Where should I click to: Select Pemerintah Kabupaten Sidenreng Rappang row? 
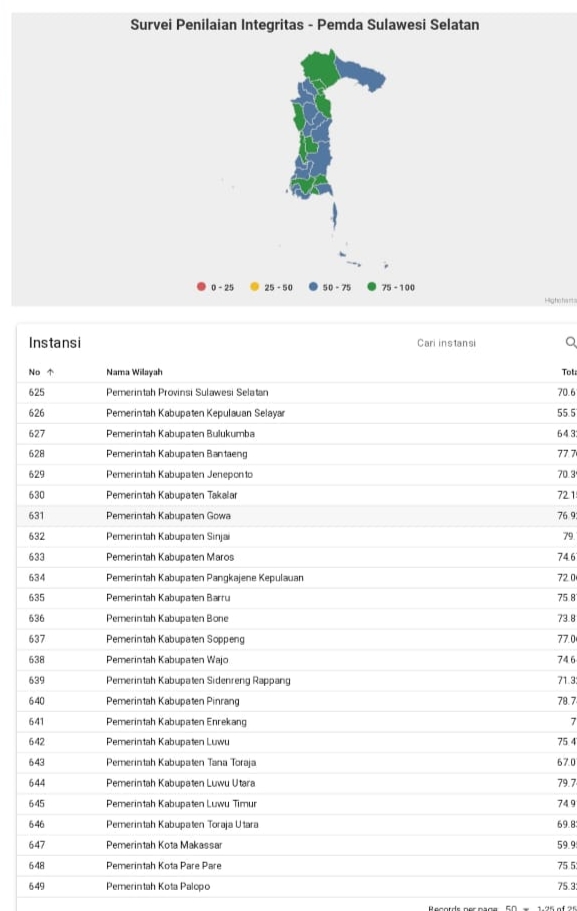297,680
